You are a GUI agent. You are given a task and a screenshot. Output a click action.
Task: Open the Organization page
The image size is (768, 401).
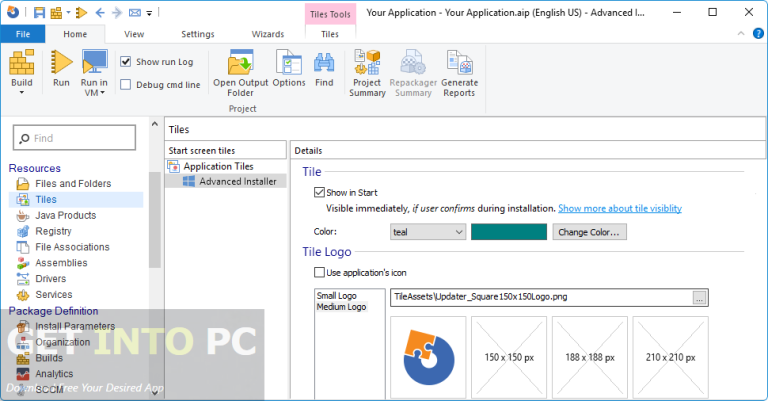pyautogui.click(x=62, y=342)
